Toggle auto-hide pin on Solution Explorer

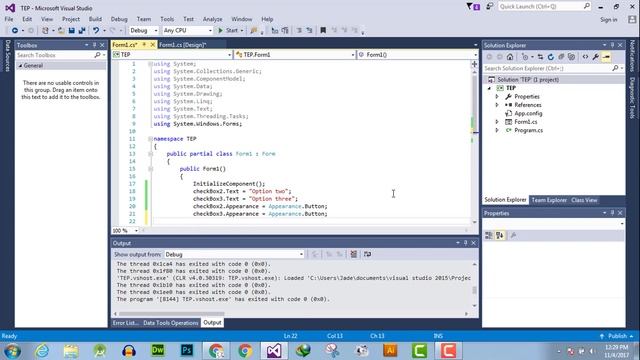pyautogui.click(x=612, y=45)
